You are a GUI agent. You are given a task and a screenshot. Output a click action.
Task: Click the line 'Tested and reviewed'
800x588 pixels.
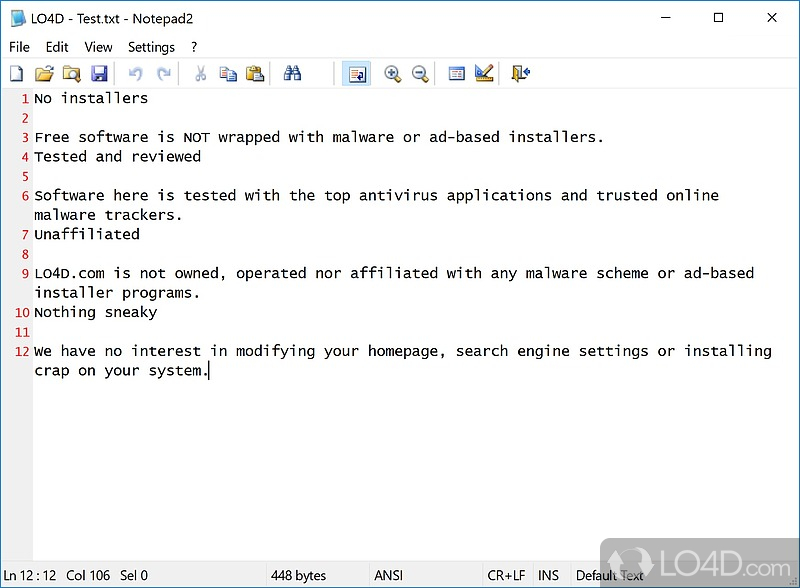tap(117, 157)
